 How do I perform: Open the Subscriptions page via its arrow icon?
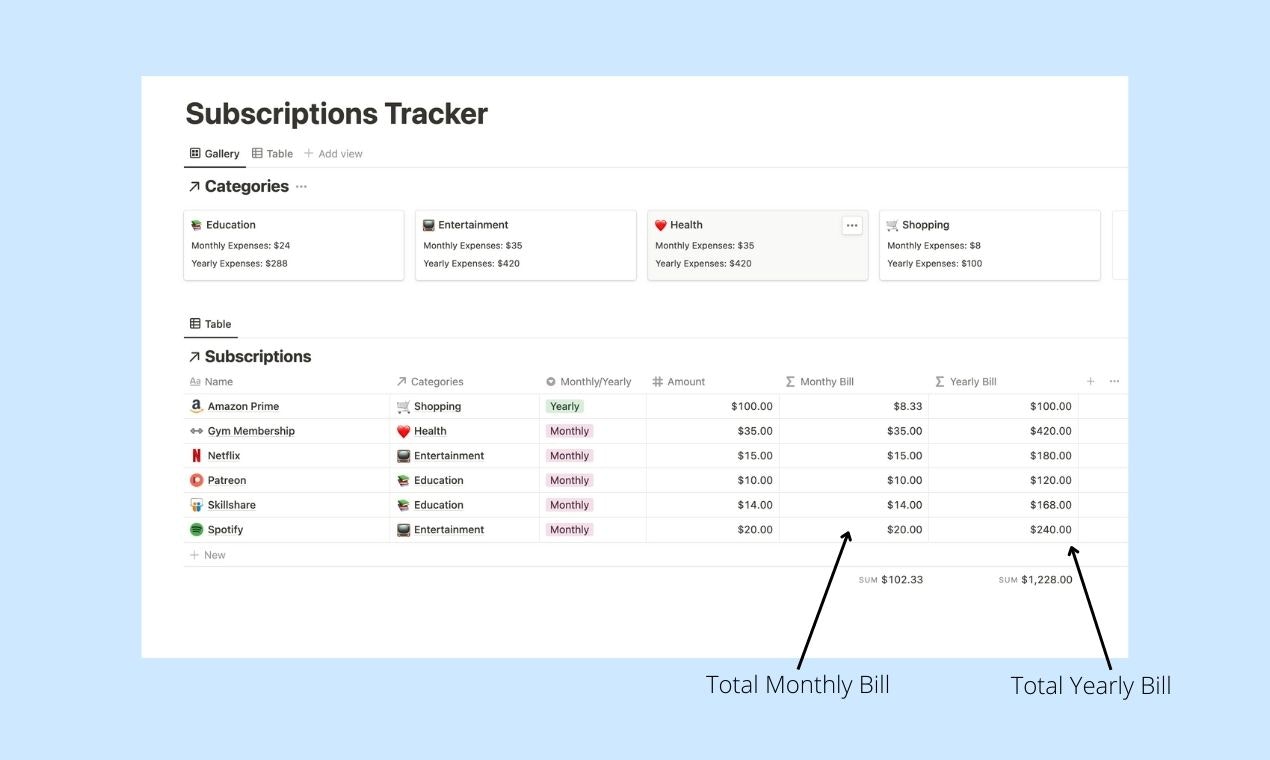(x=193, y=356)
